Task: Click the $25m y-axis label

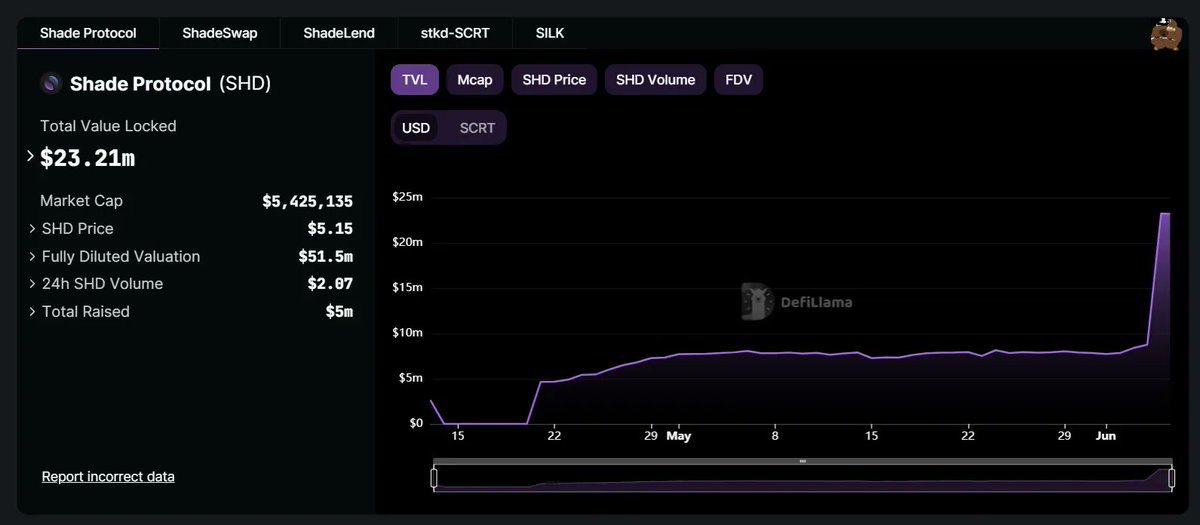Action: pos(407,197)
